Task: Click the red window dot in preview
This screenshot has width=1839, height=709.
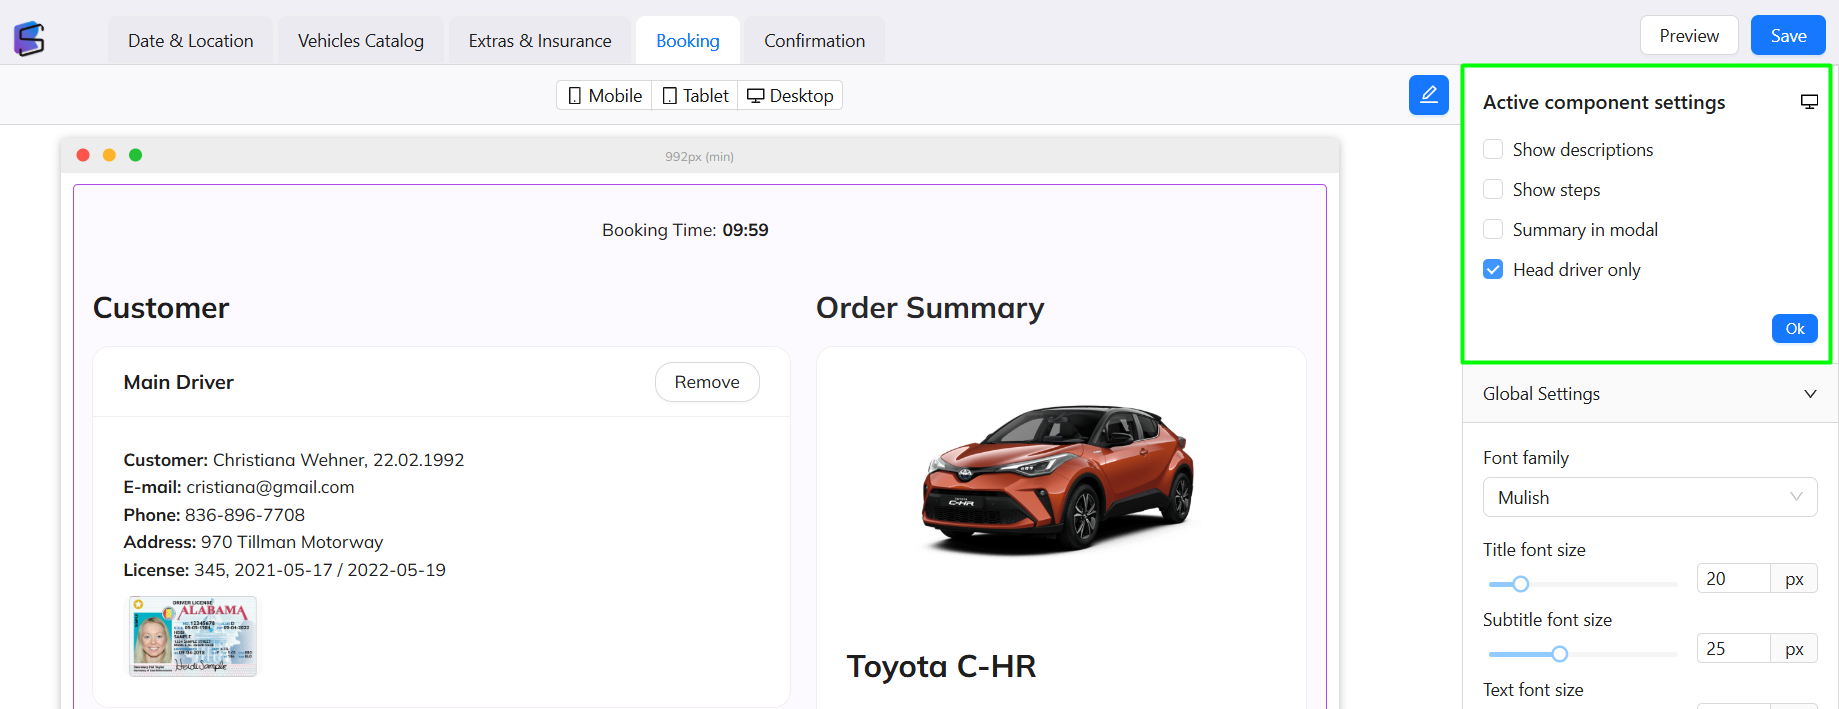Action: coord(83,155)
